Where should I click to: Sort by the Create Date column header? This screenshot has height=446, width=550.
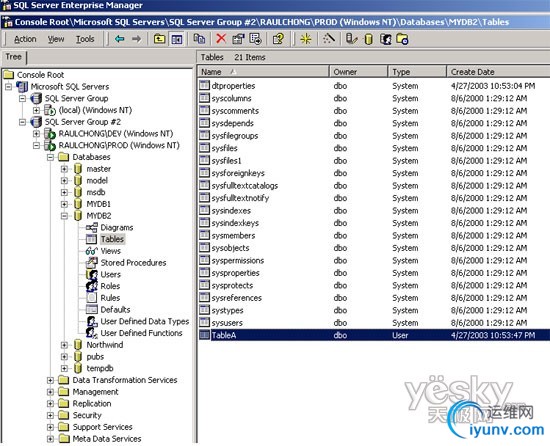pos(498,72)
